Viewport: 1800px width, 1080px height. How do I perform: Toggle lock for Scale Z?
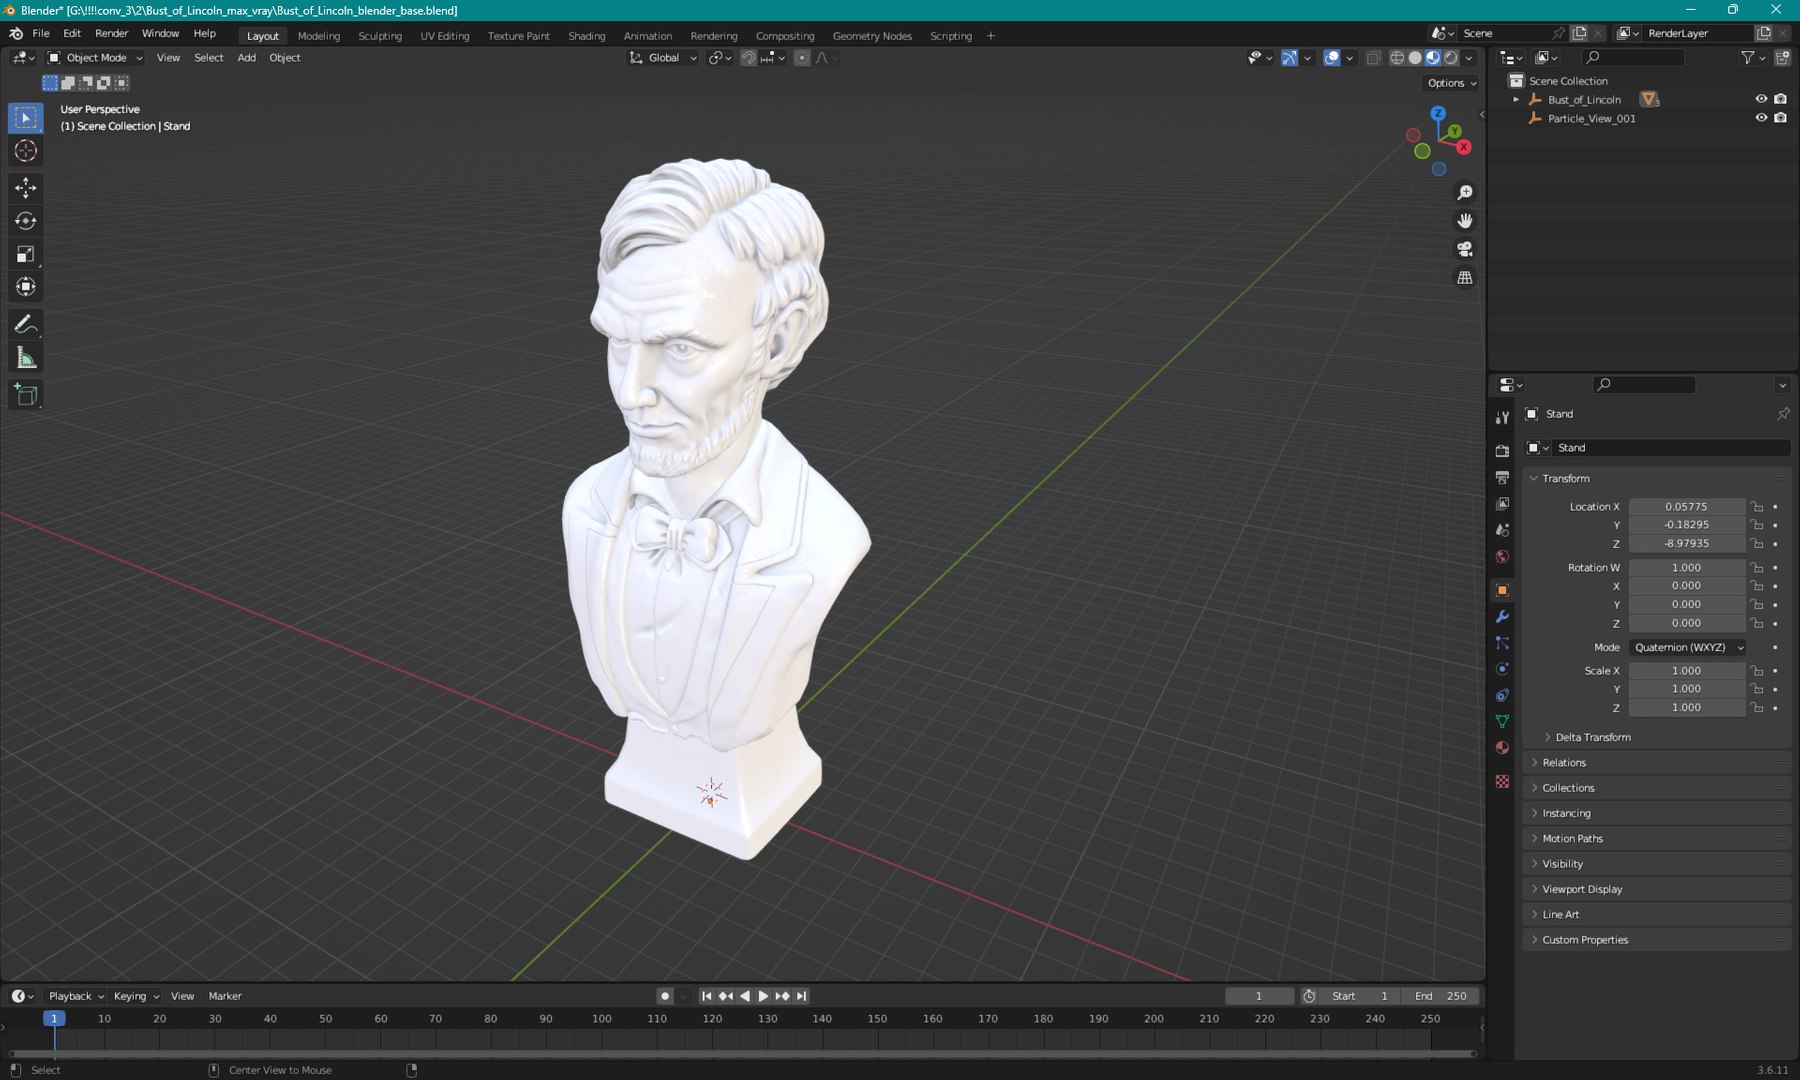[1757, 708]
